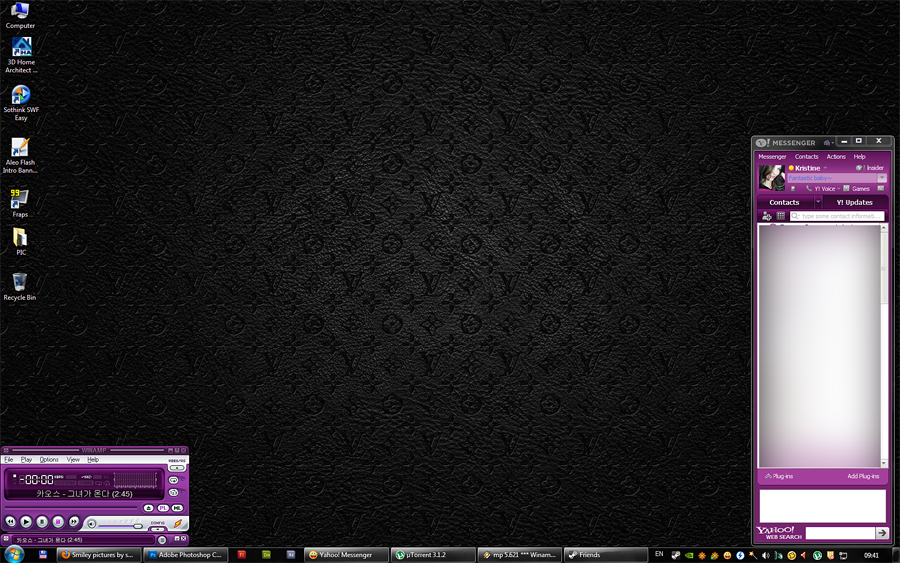Click Winamp next track button
The width and height of the screenshot is (900, 563).
[x=74, y=522]
